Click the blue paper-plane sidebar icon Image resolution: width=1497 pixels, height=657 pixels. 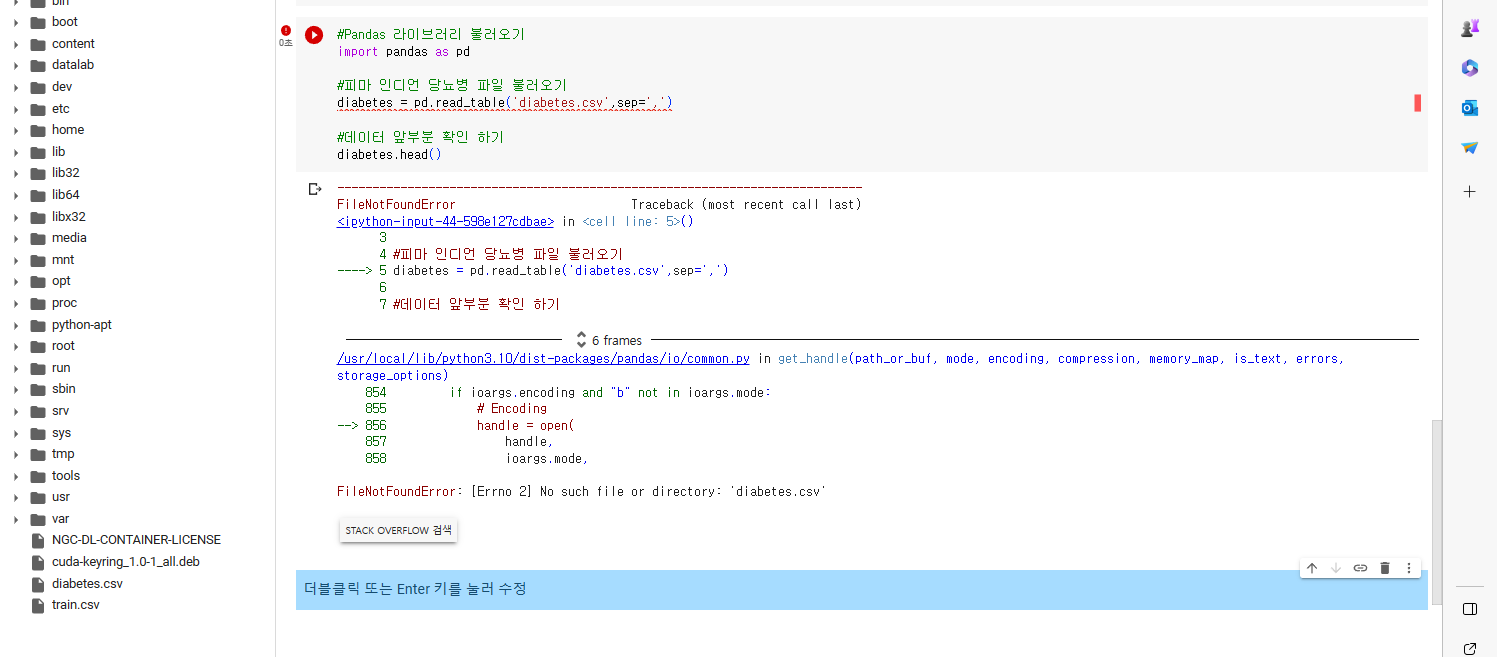point(1469,148)
